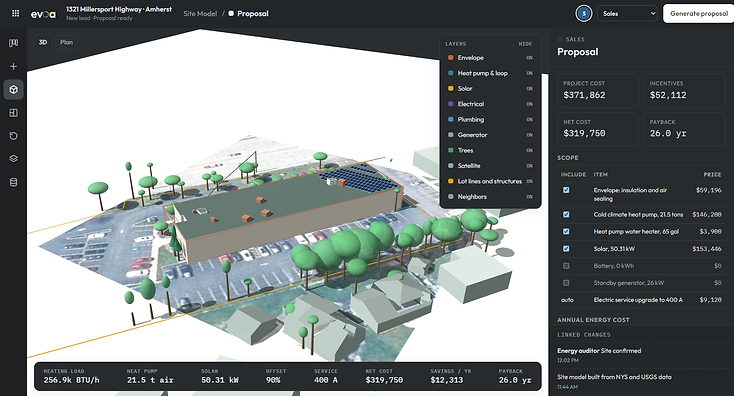Image resolution: width=734 pixels, height=396 pixels.
Task: Toggle the Solar layer ON switch
Action: [x=529, y=88]
